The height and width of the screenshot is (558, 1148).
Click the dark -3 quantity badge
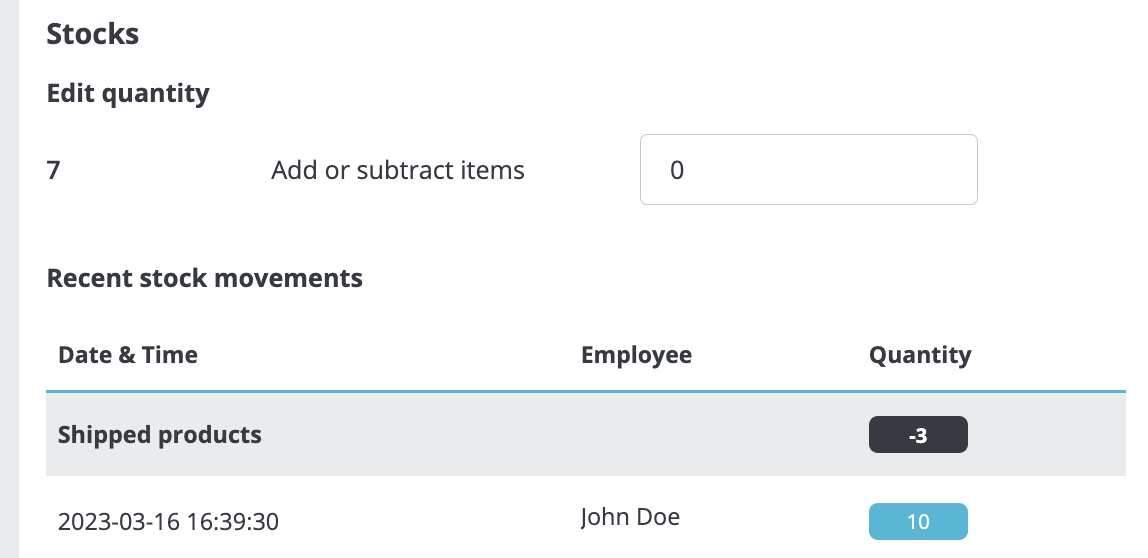[x=918, y=436]
